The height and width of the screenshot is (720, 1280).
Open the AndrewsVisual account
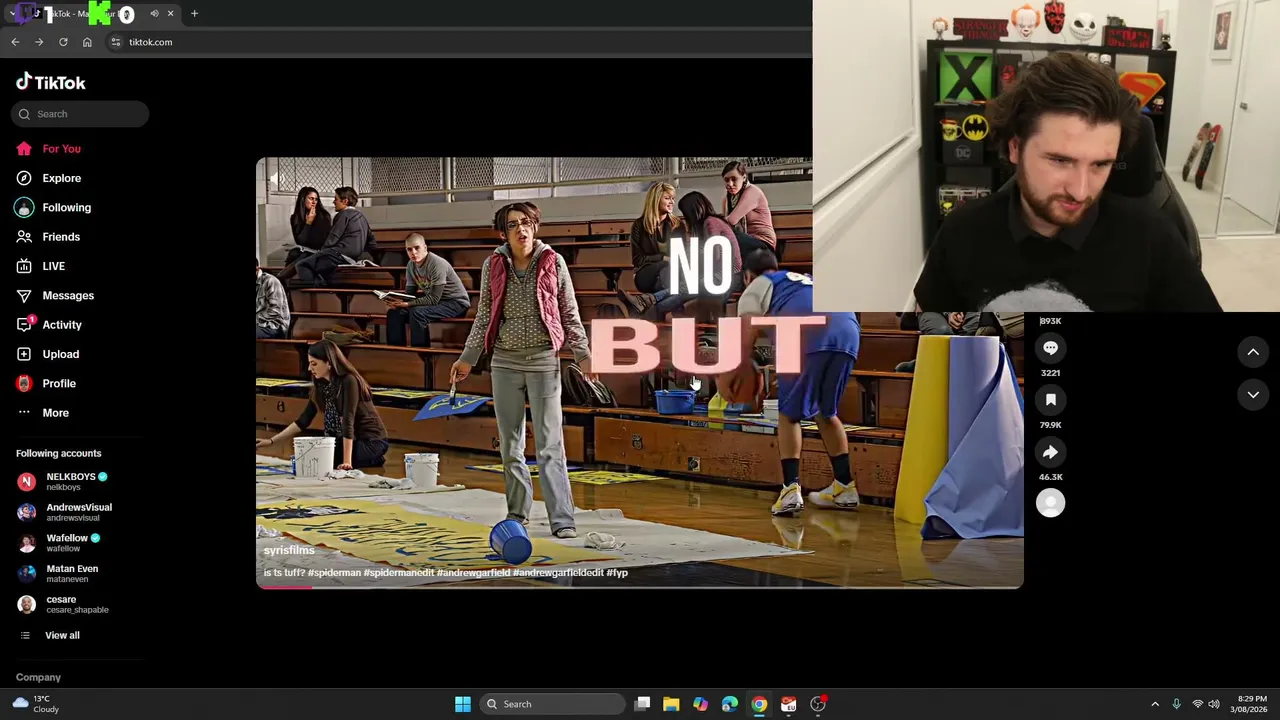pos(64,512)
